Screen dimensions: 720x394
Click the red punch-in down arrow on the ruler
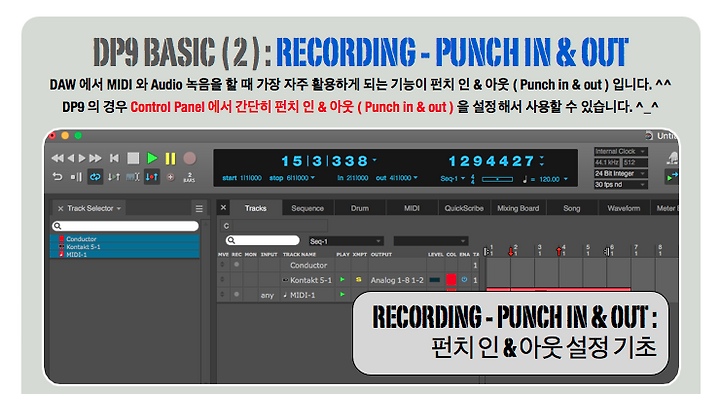[511, 252]
